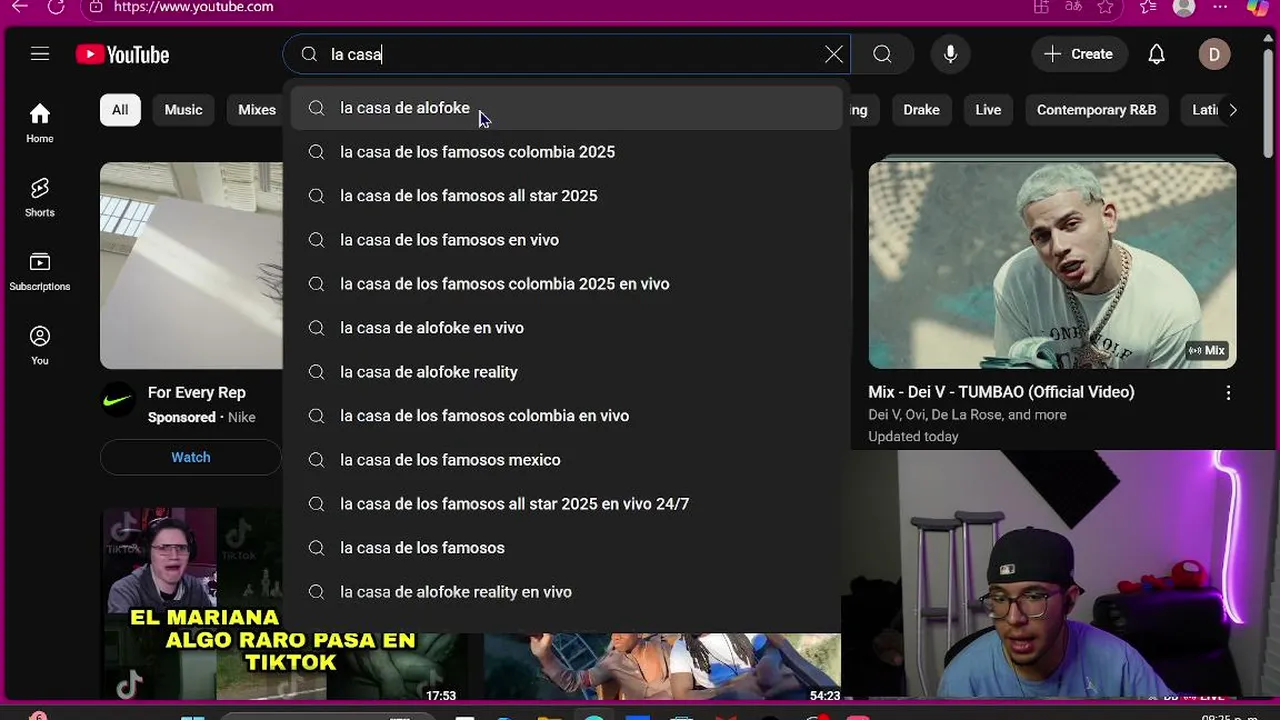The image size is (1280, 720).
Task: Choose suggestion "la casa de los famosos en vivo"
Action: pyautogui.click(x=567, y=240)
